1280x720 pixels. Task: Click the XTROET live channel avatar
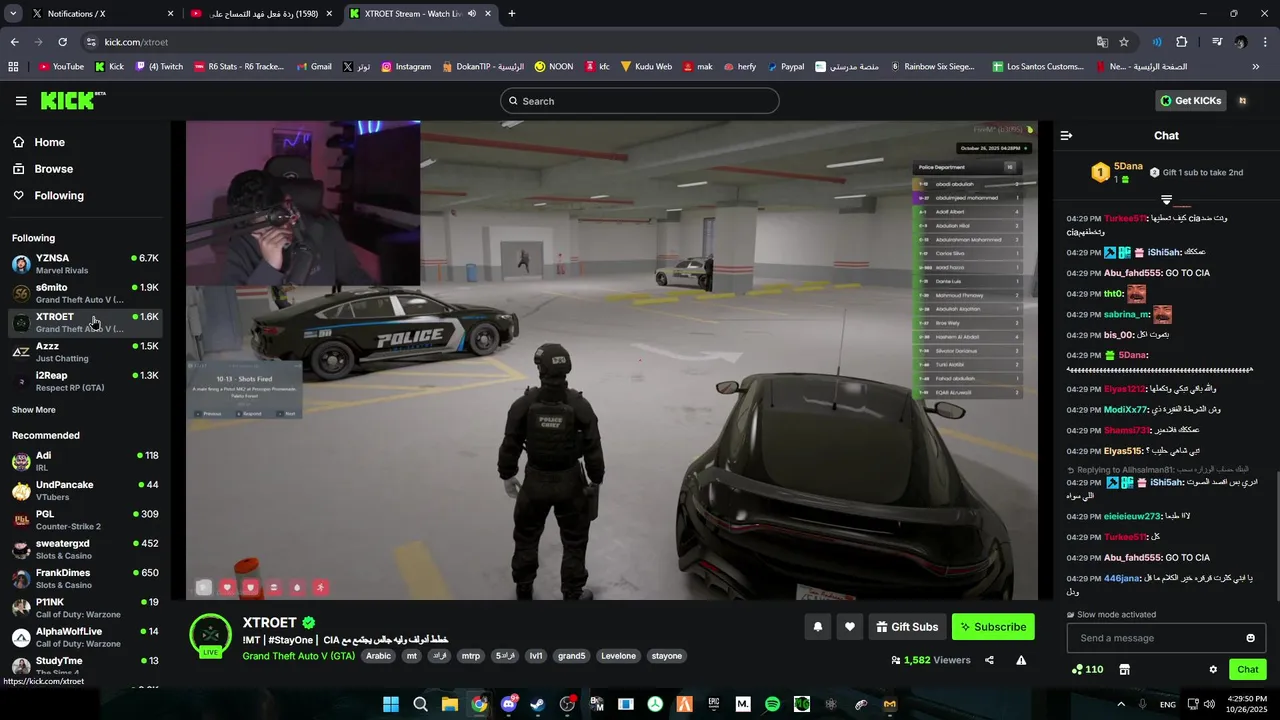coord(210,635)
